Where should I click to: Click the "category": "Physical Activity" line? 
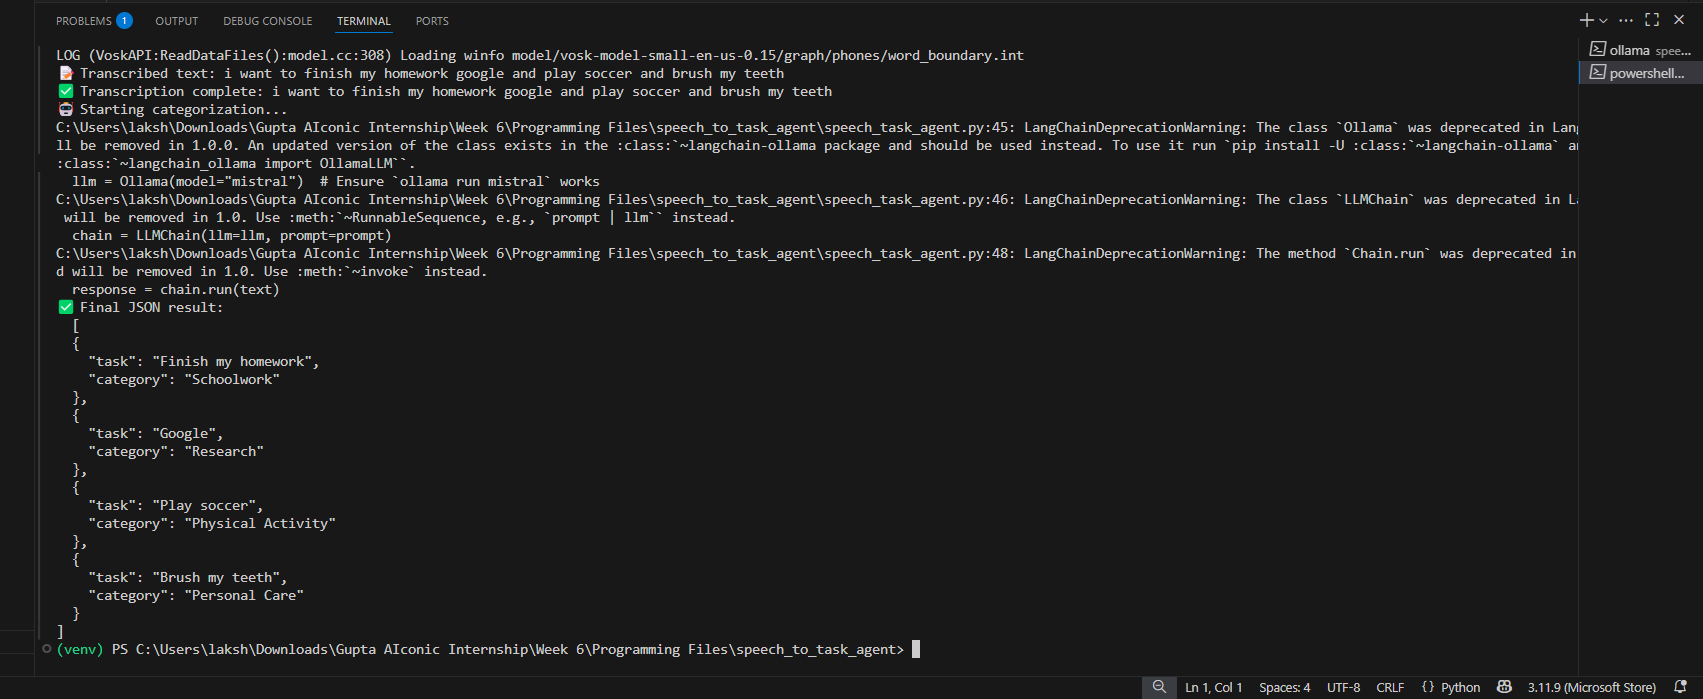(212, 523)
